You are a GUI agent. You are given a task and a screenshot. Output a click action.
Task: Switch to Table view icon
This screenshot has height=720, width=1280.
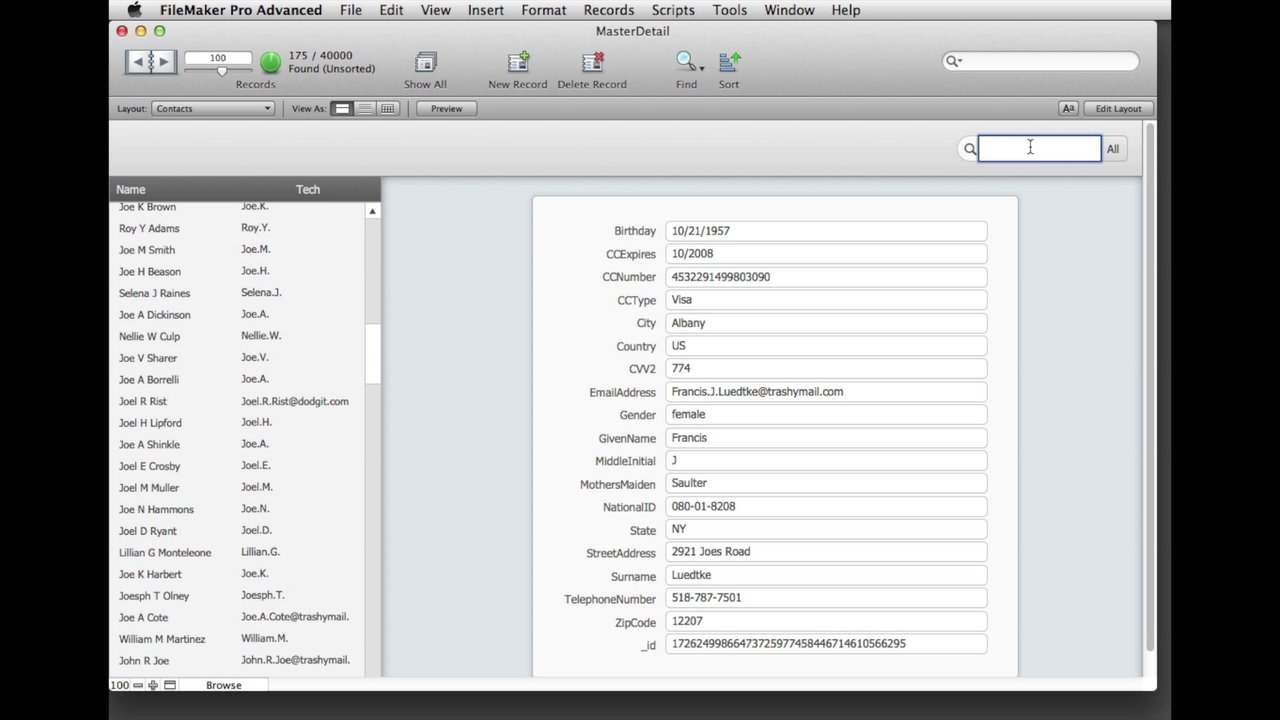[x=388, y=108]
